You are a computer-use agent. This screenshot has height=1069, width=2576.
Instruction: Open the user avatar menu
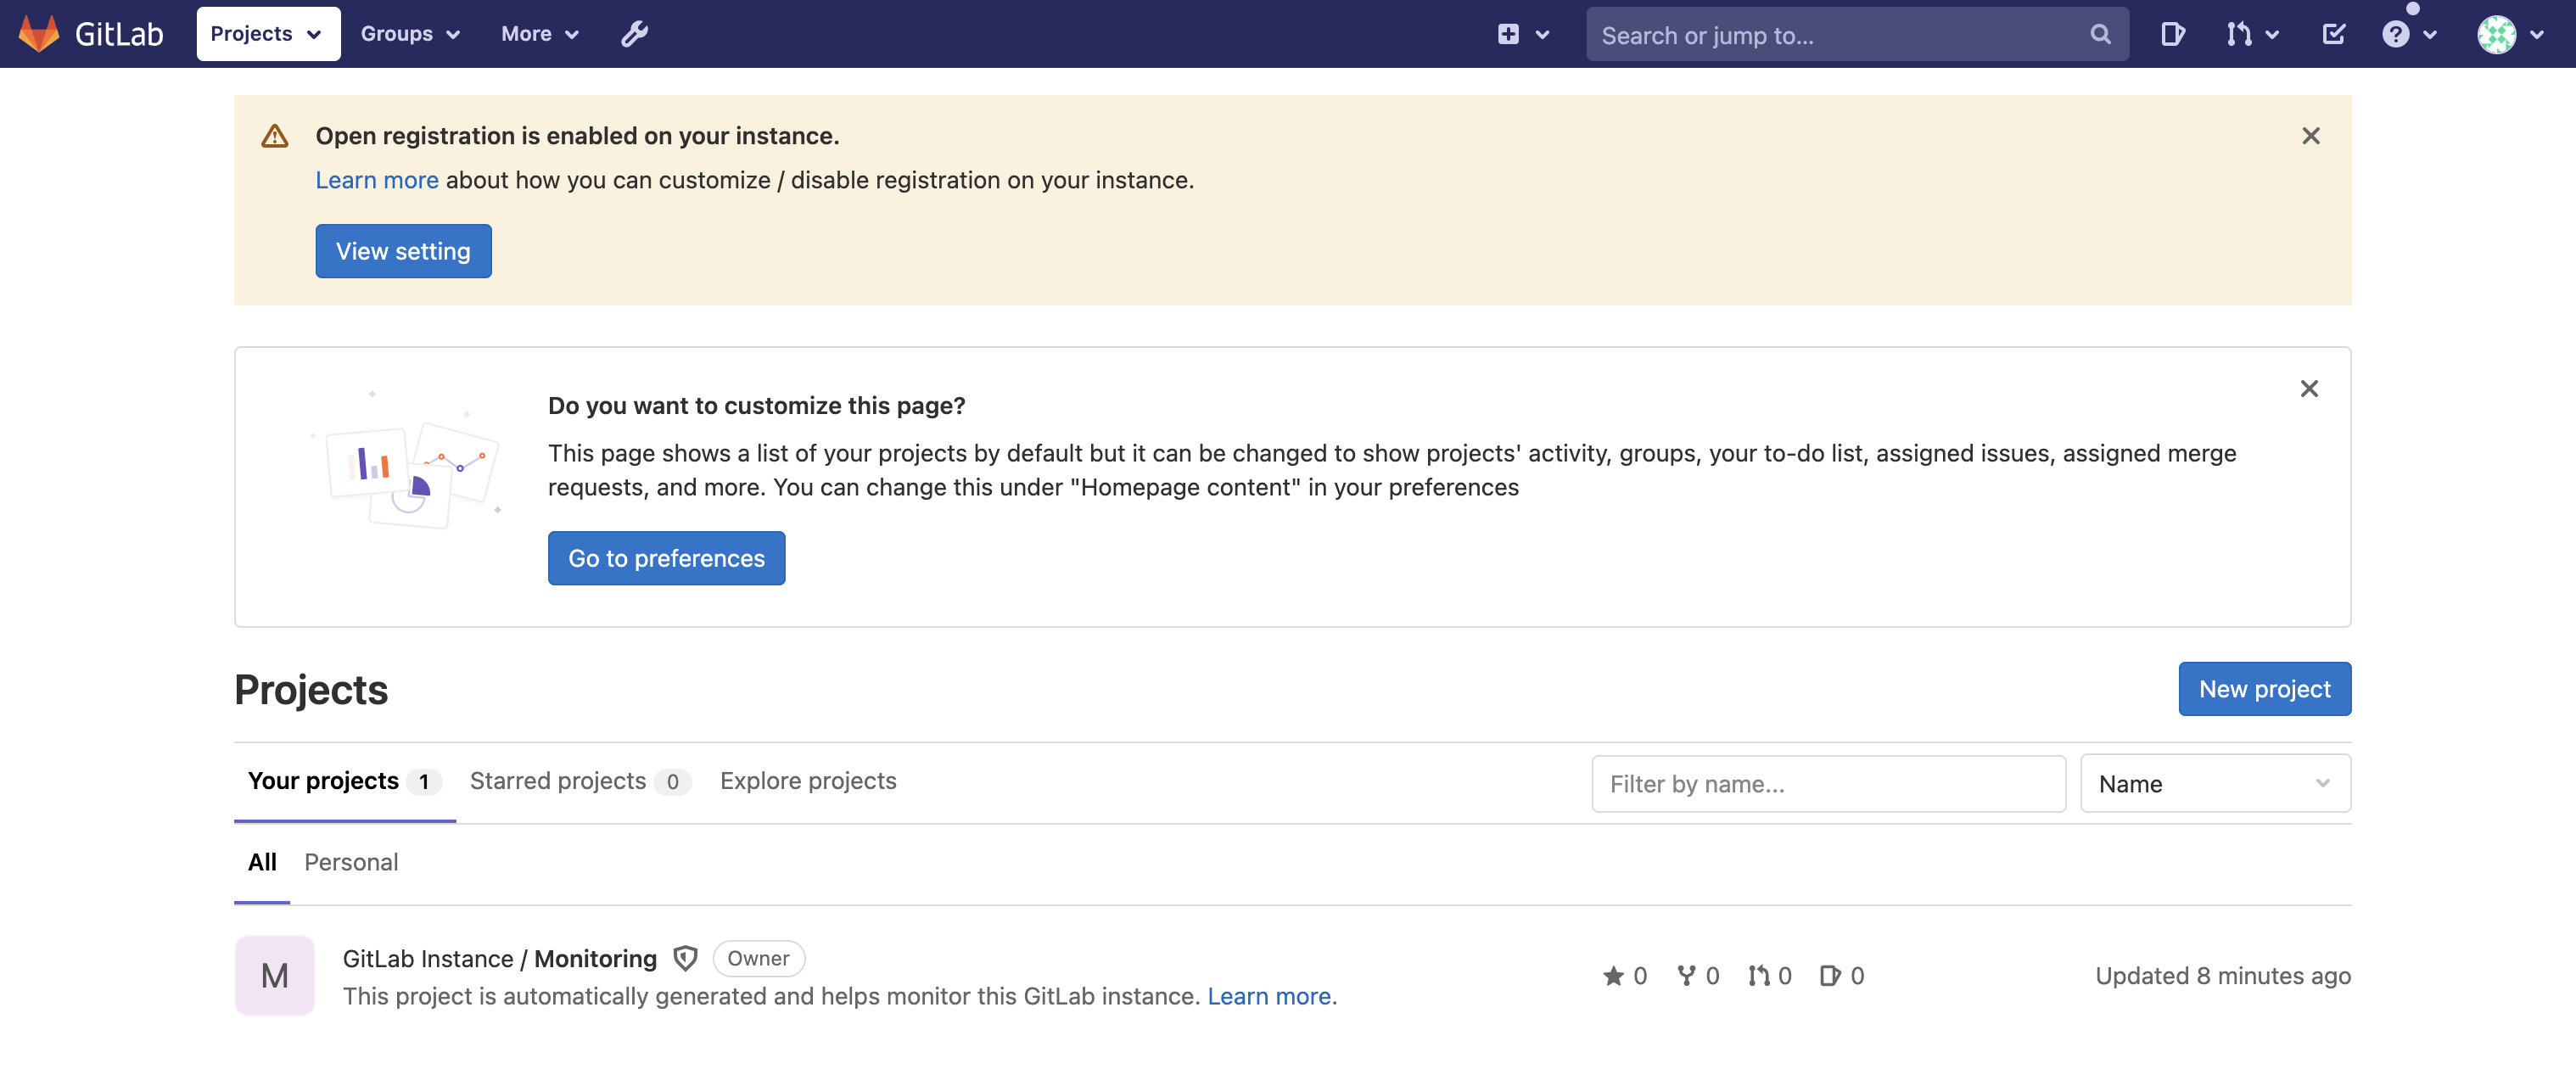(x=2508, y=34)
